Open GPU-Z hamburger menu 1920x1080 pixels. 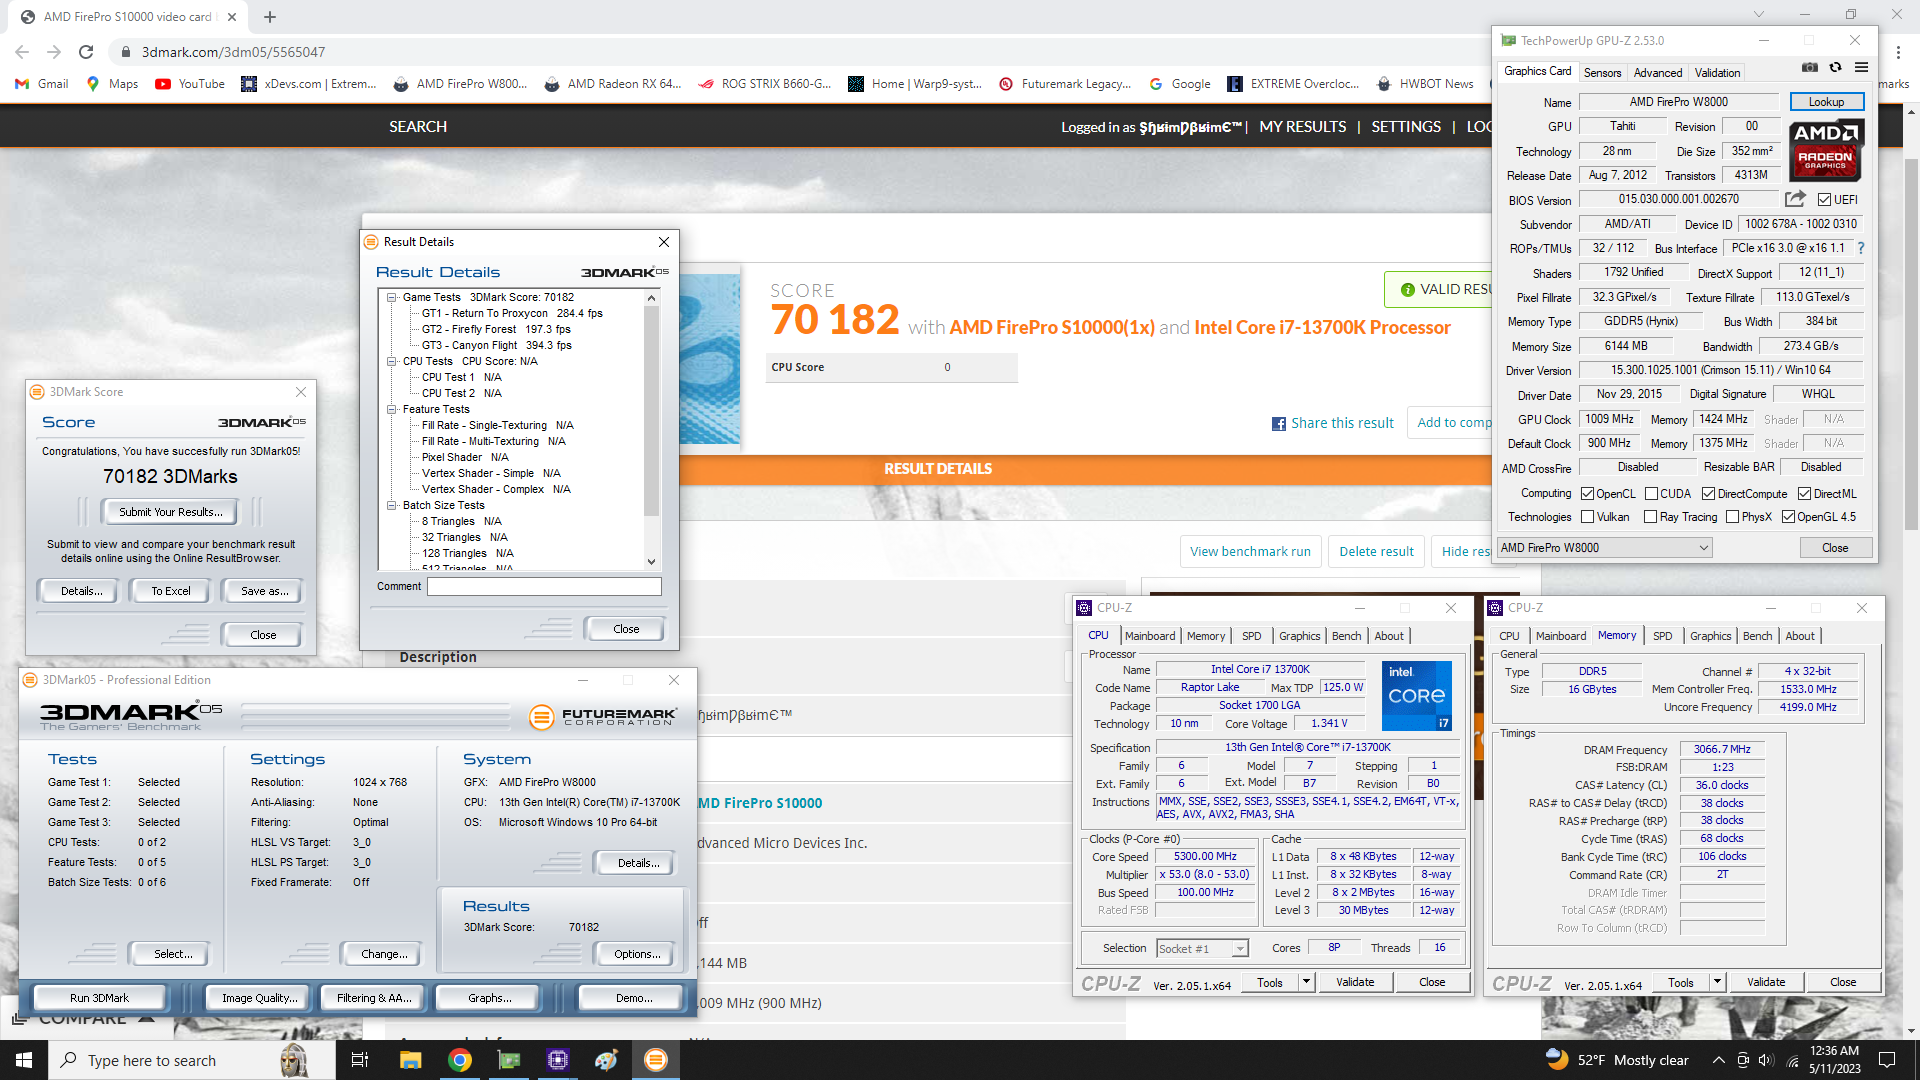tap(1861, 68)
